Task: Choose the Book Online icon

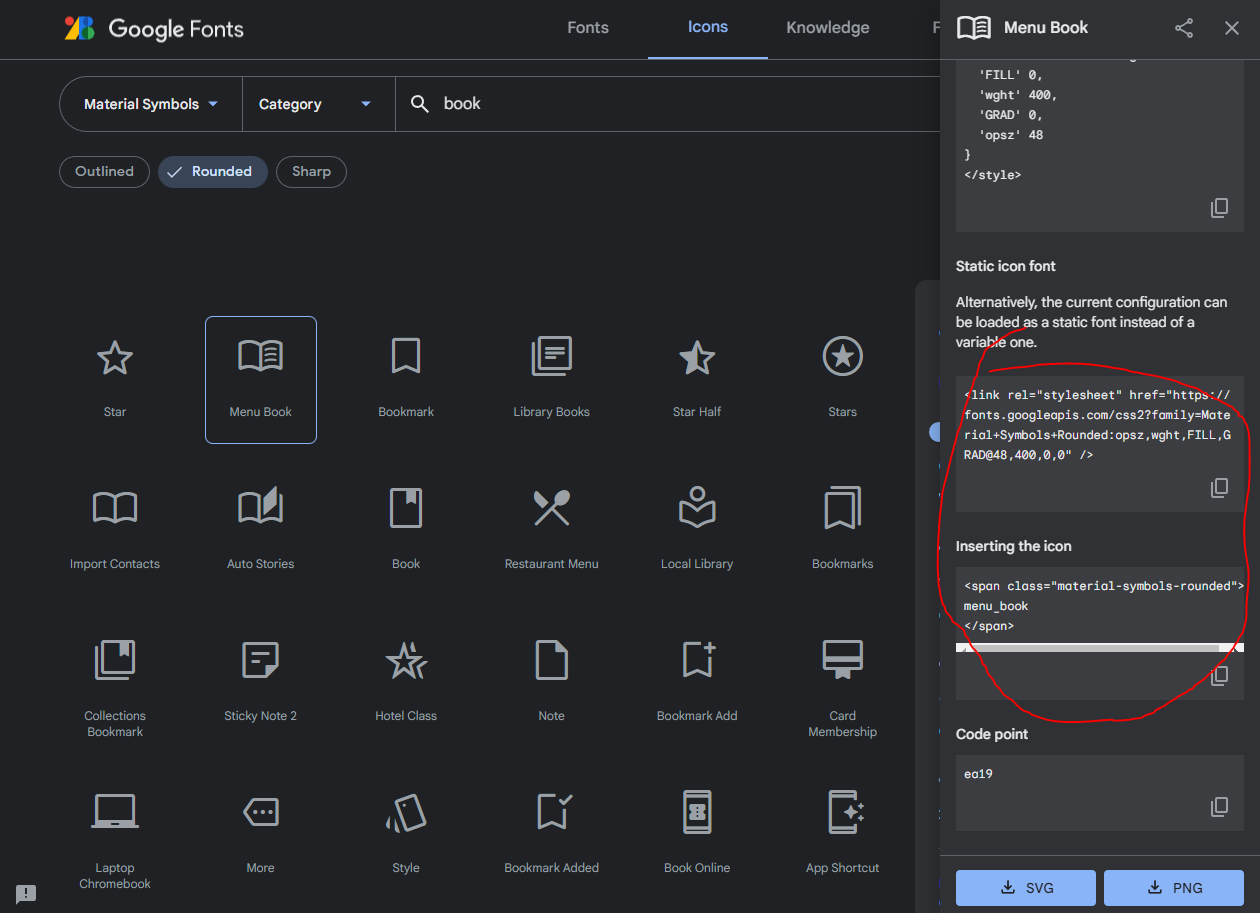Action: (697, 812)
